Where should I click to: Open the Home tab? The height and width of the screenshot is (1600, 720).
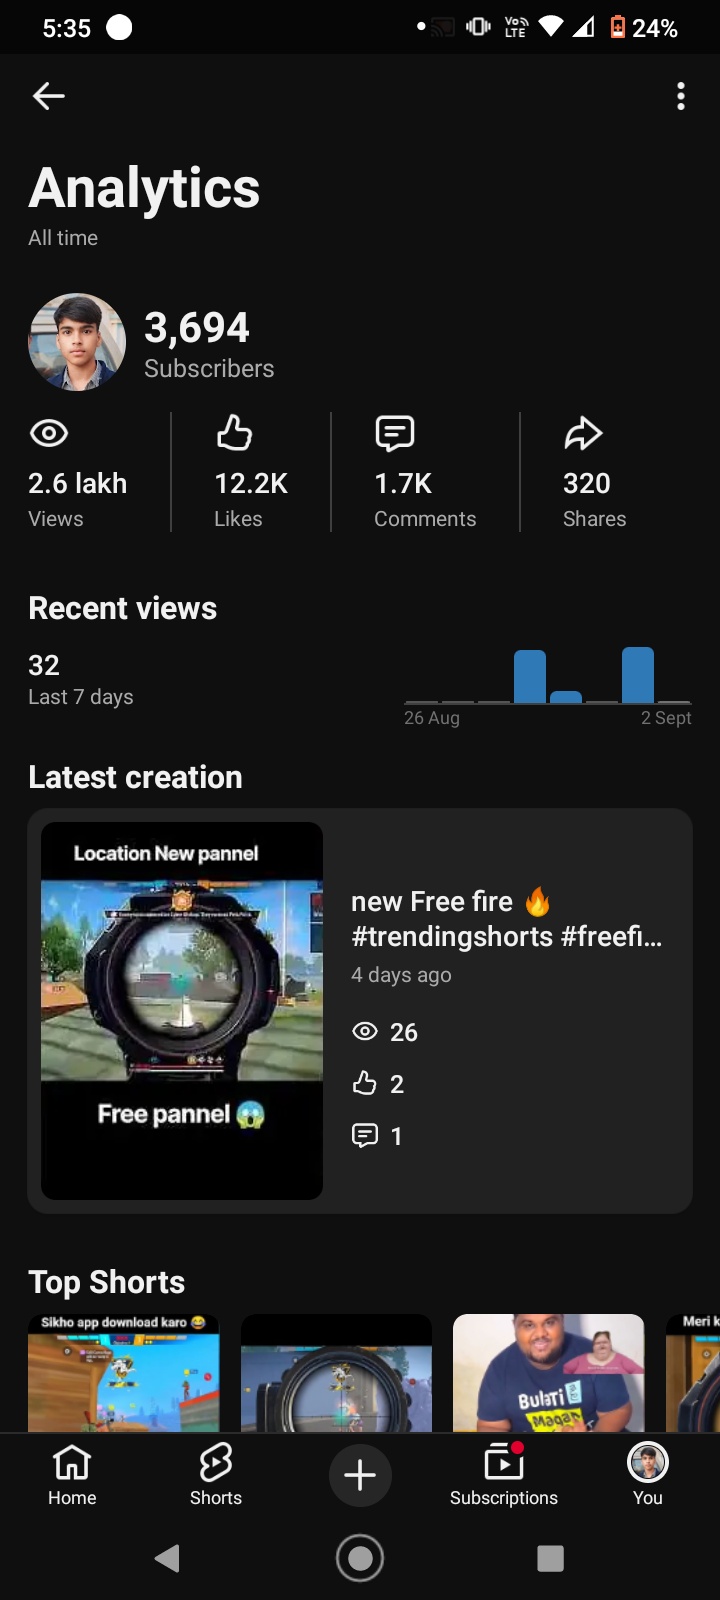coord(72,1475)
